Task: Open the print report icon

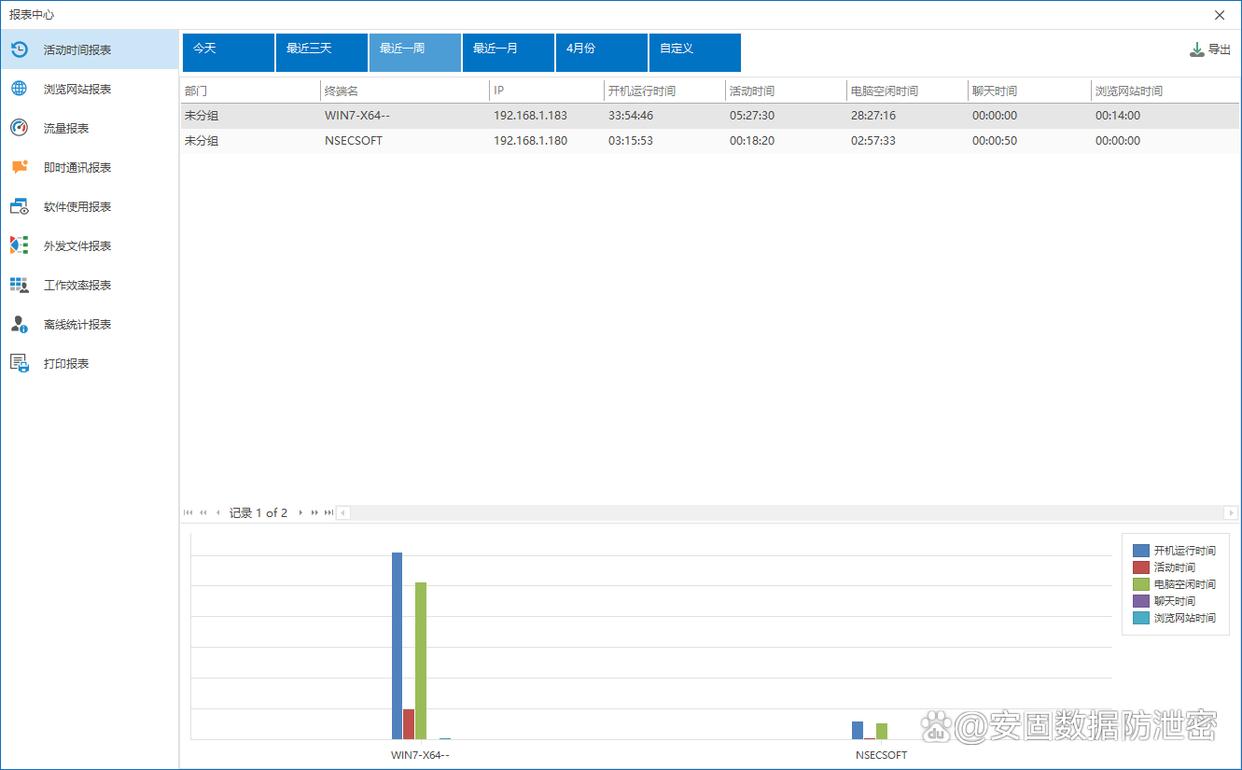Action: pos(19,363)
